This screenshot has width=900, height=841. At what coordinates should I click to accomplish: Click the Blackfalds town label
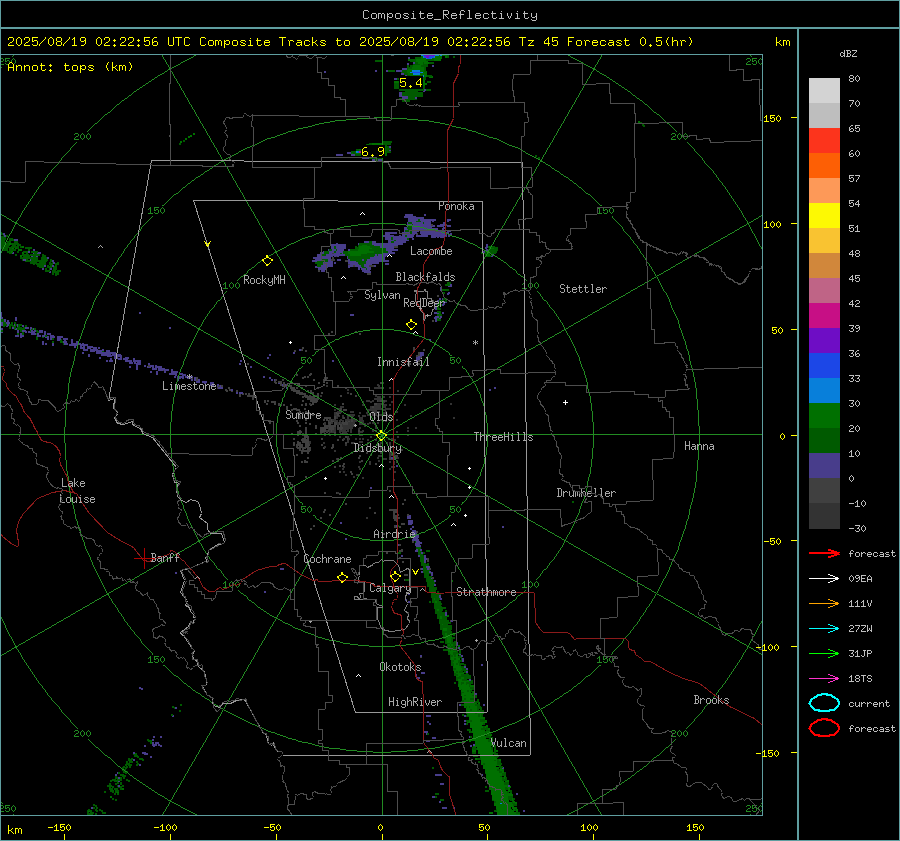coord(425,277)
